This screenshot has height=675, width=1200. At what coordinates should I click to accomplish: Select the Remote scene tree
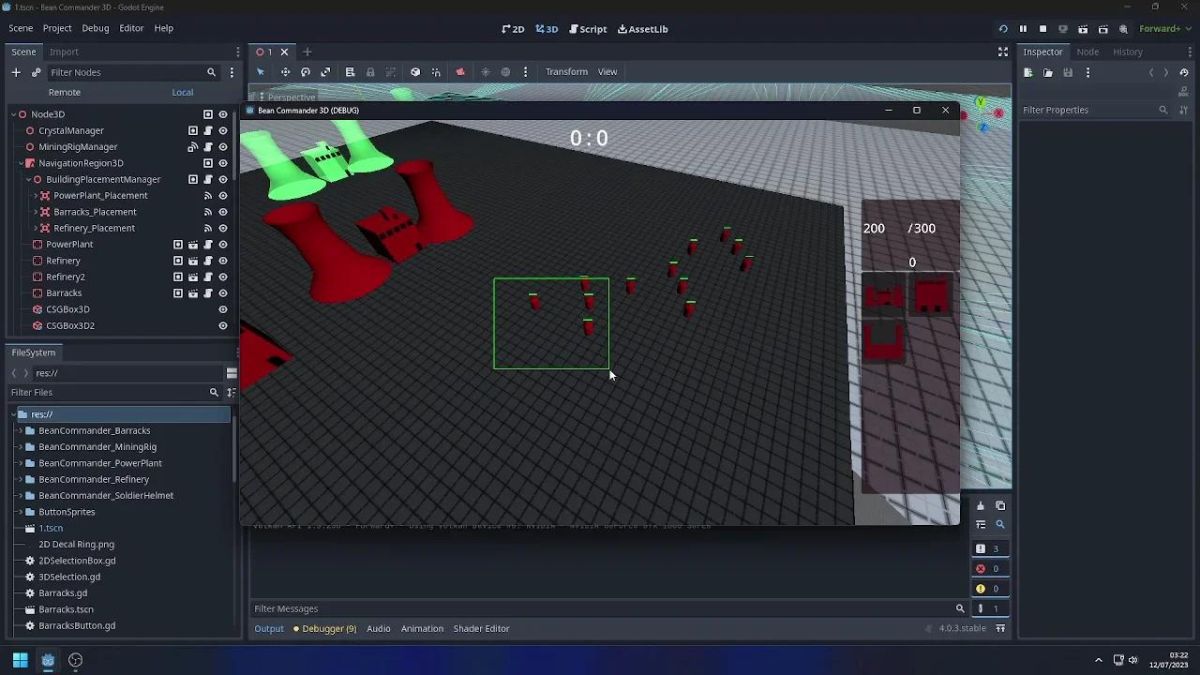tap(64, 92)
